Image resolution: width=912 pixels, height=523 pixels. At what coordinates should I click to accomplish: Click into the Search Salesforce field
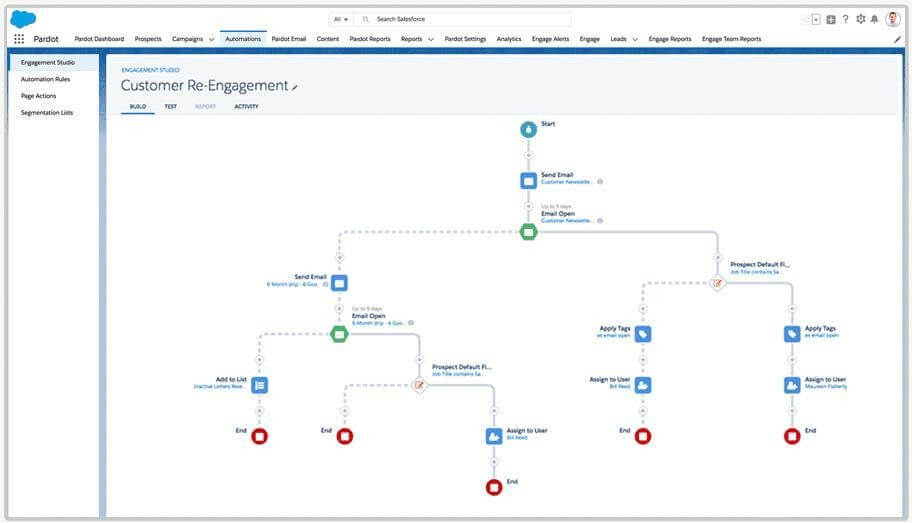click(462, 19)
